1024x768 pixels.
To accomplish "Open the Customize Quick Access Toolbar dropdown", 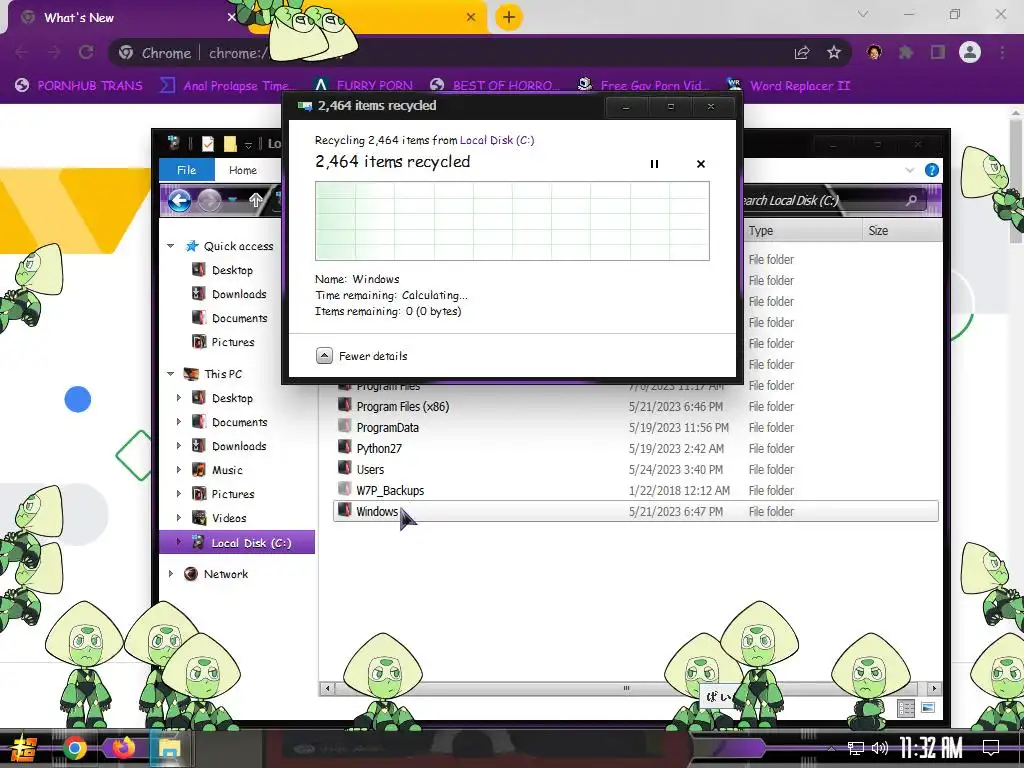I will pyautogui.click(x=248, y=144).
